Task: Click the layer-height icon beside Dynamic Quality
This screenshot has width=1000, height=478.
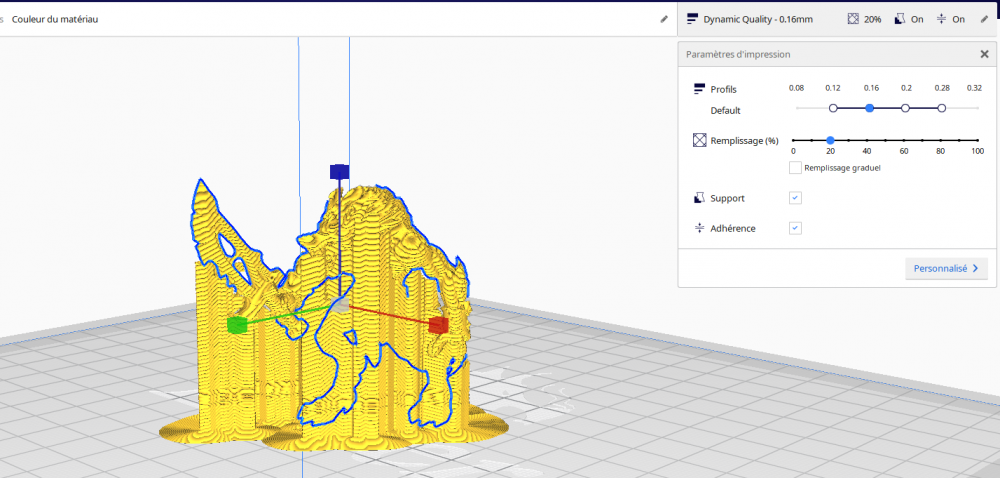Action: [692, 19]
